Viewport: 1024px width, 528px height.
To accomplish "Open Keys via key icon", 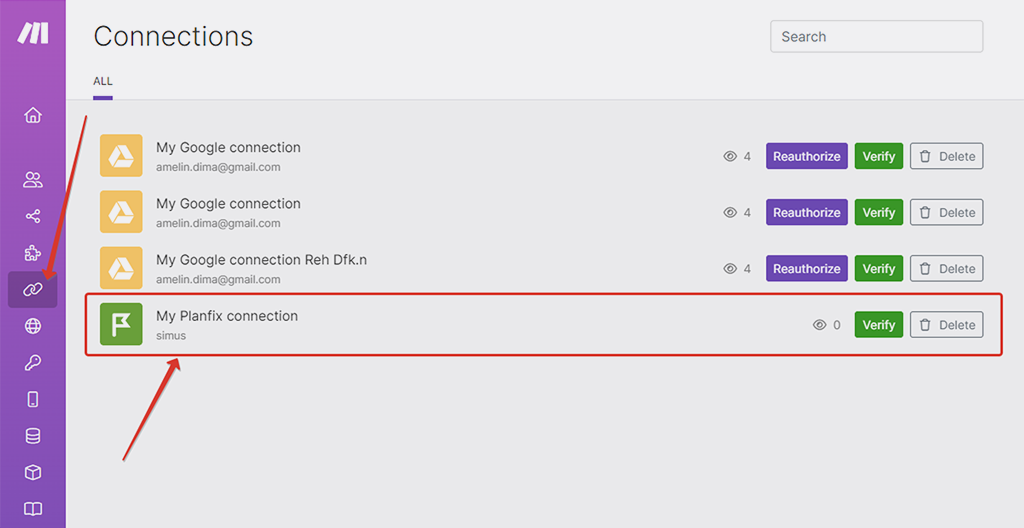I will pos(33,363).
